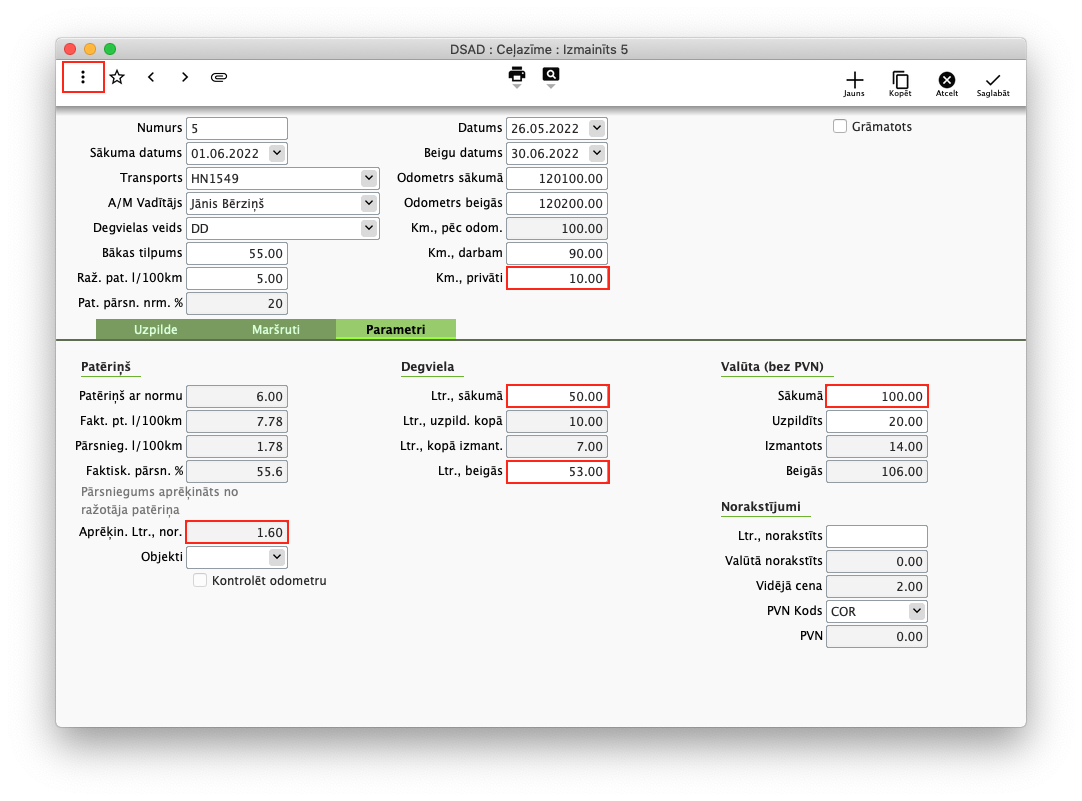Copy the record with Kopēt
The image size is (1082, 801).
(900, 82)
